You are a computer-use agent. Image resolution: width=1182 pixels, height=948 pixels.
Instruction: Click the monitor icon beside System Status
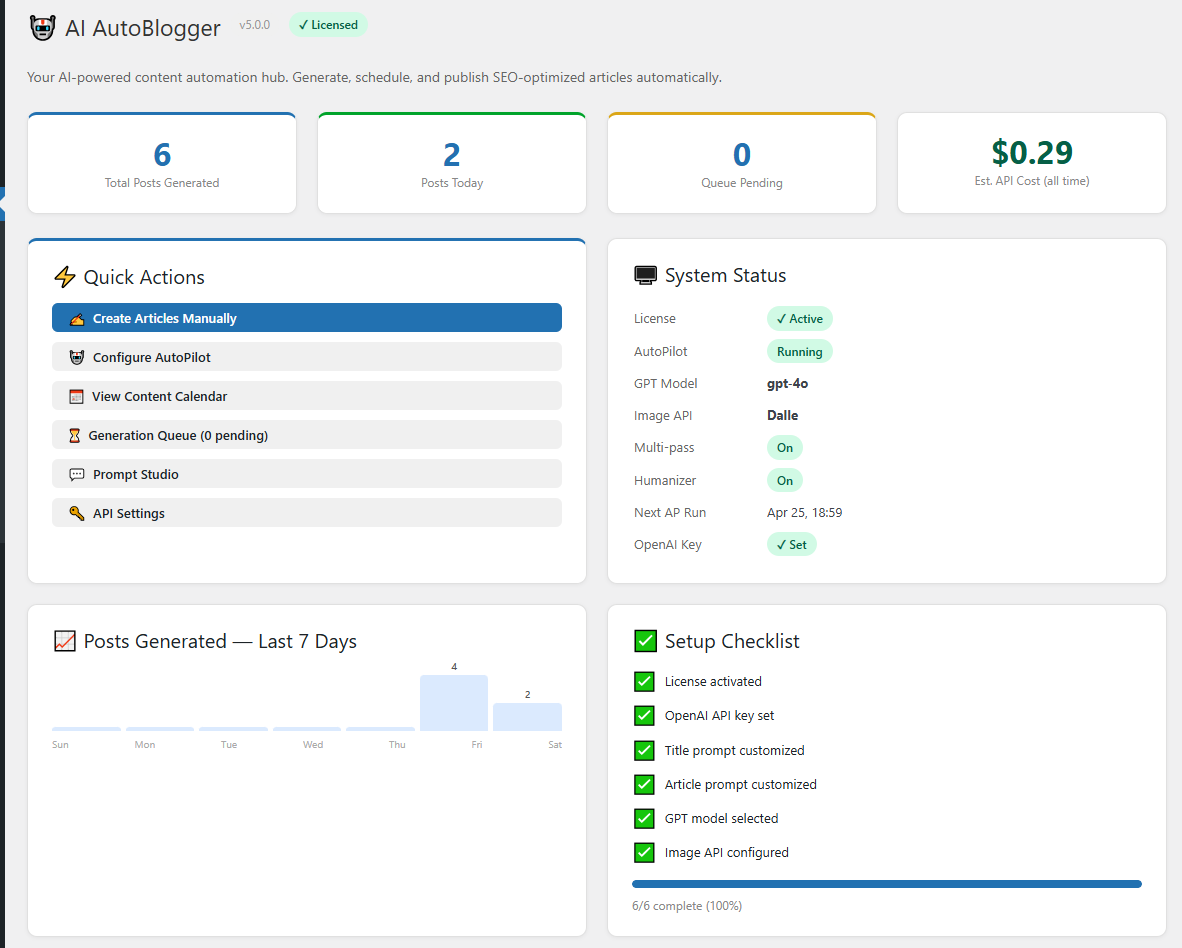[x=645, y=276]
